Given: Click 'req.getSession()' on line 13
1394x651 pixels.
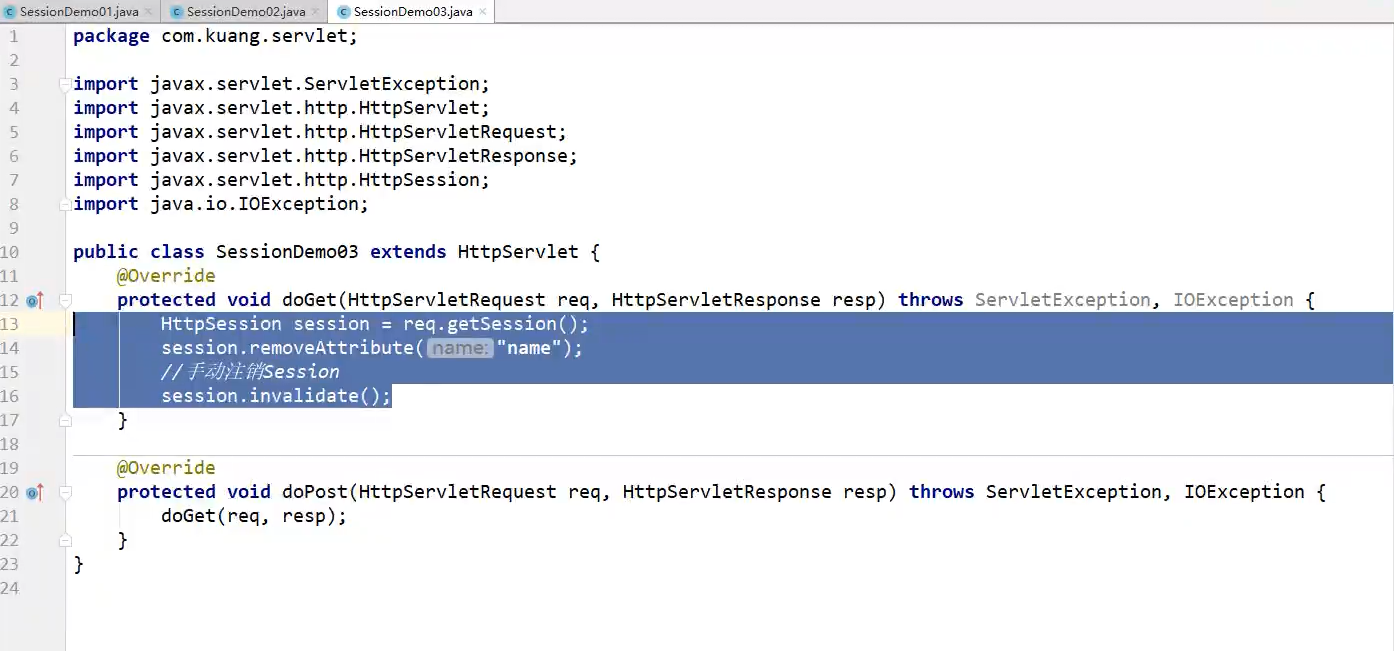Looking at the screenshot, I should (x=491, y=324).
